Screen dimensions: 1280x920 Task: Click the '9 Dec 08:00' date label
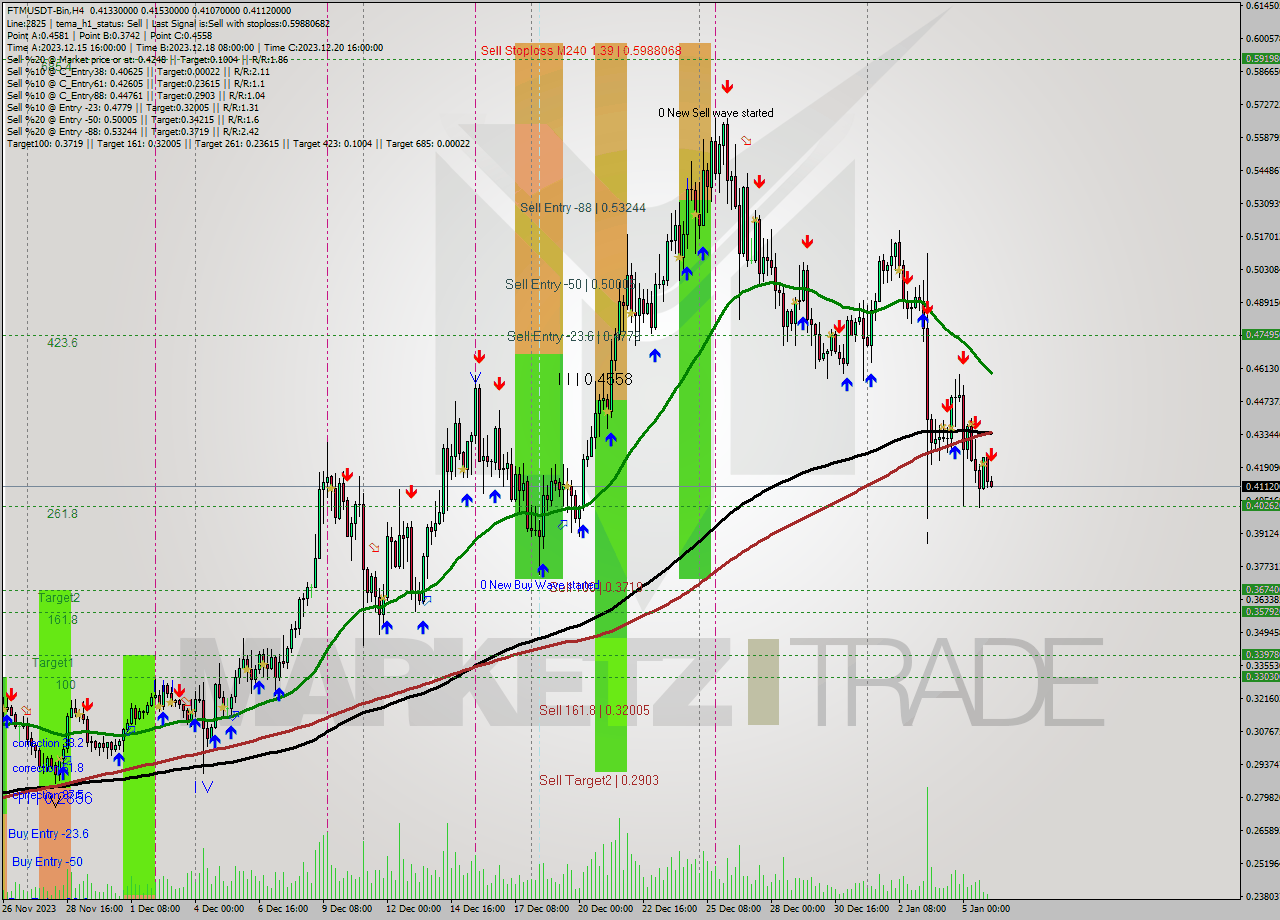pos(347,909)
